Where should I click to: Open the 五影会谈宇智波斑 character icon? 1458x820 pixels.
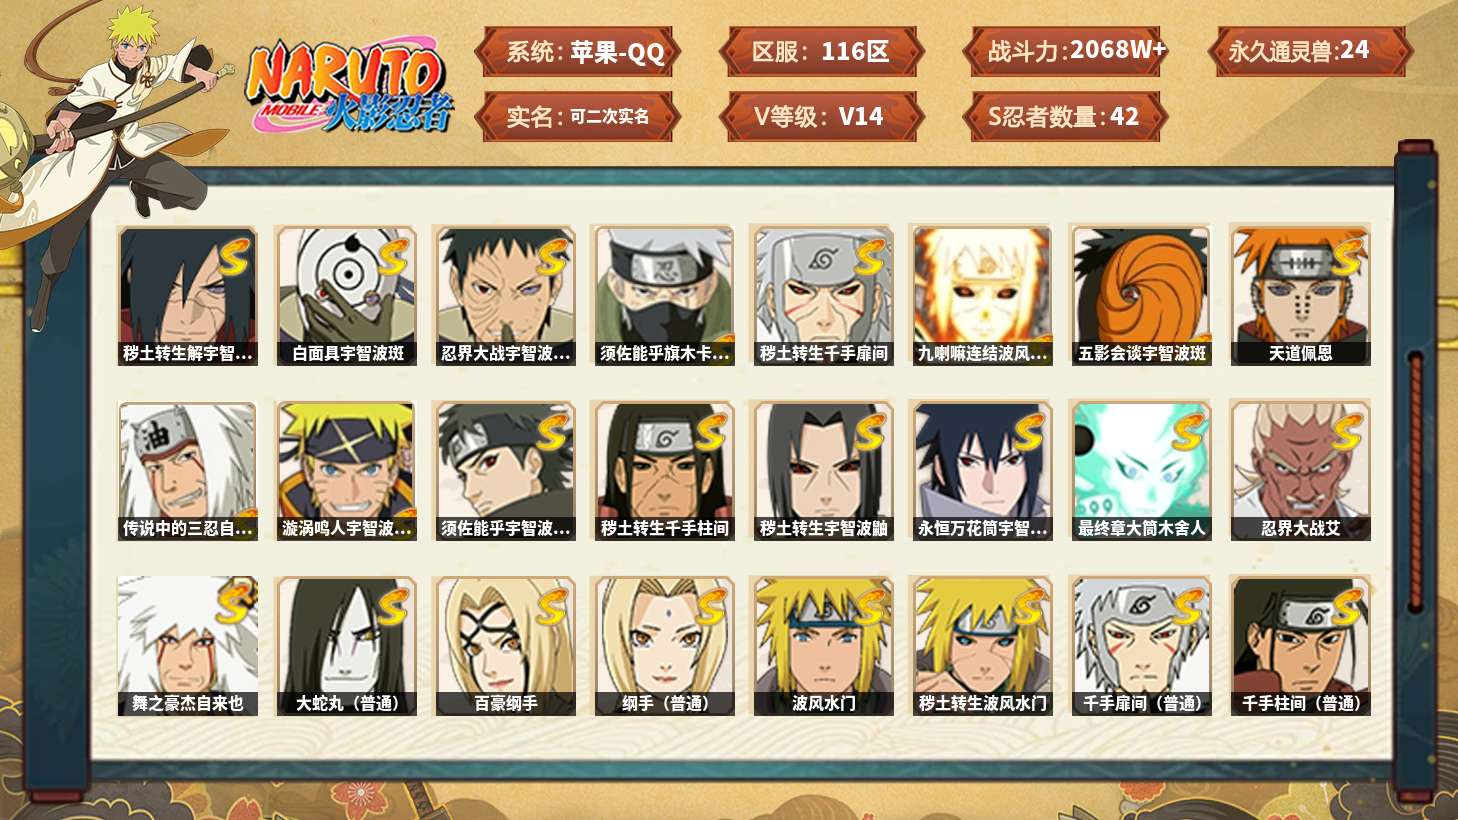(1141, 295)
